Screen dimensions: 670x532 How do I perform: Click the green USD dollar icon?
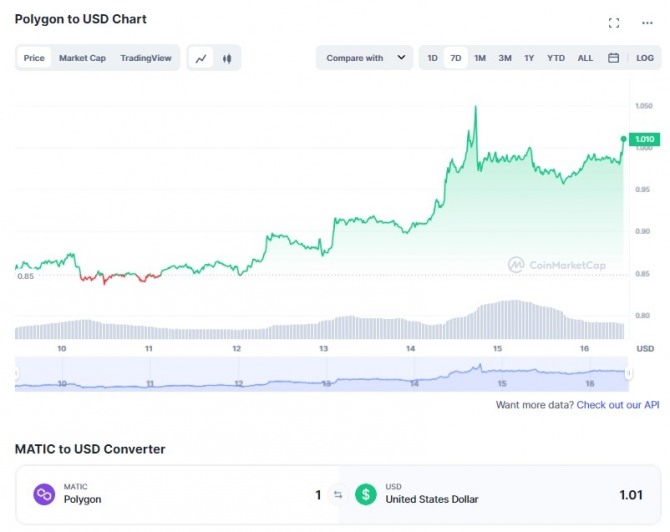(x=366, y=494)
